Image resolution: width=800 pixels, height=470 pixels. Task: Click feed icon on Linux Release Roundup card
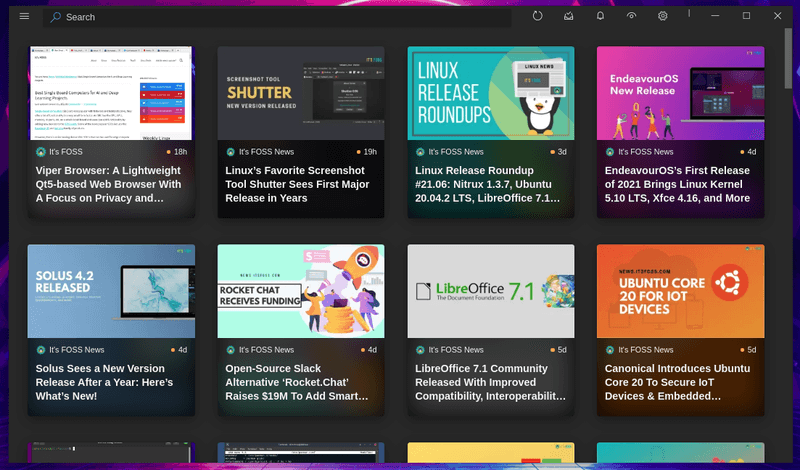point(420,152)
